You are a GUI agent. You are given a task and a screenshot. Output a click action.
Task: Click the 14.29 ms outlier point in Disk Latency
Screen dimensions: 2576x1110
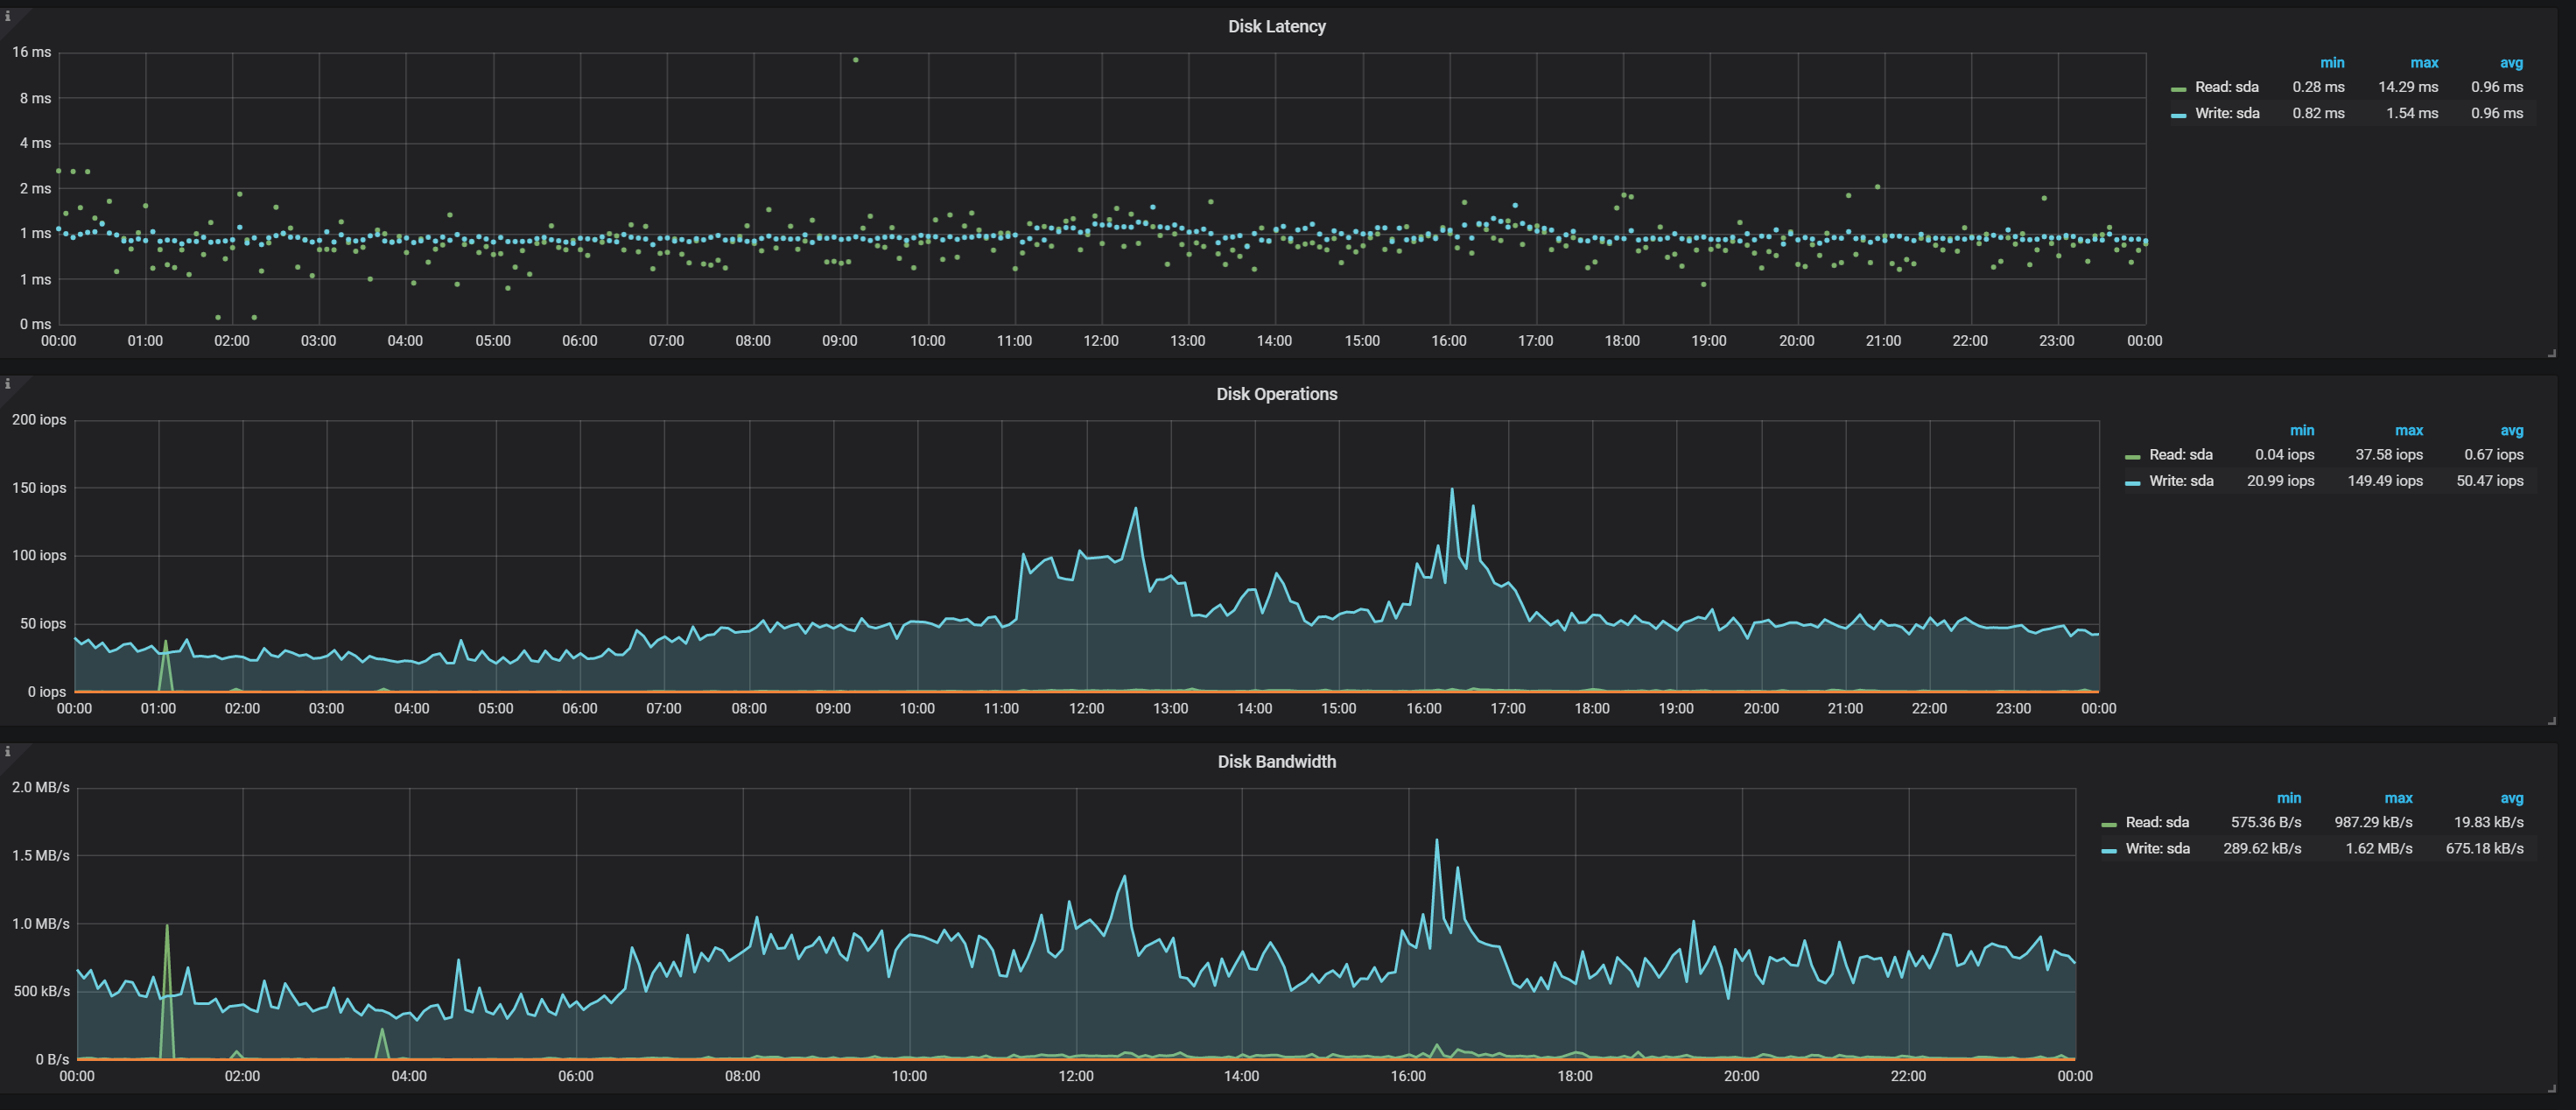coord(855,60)
